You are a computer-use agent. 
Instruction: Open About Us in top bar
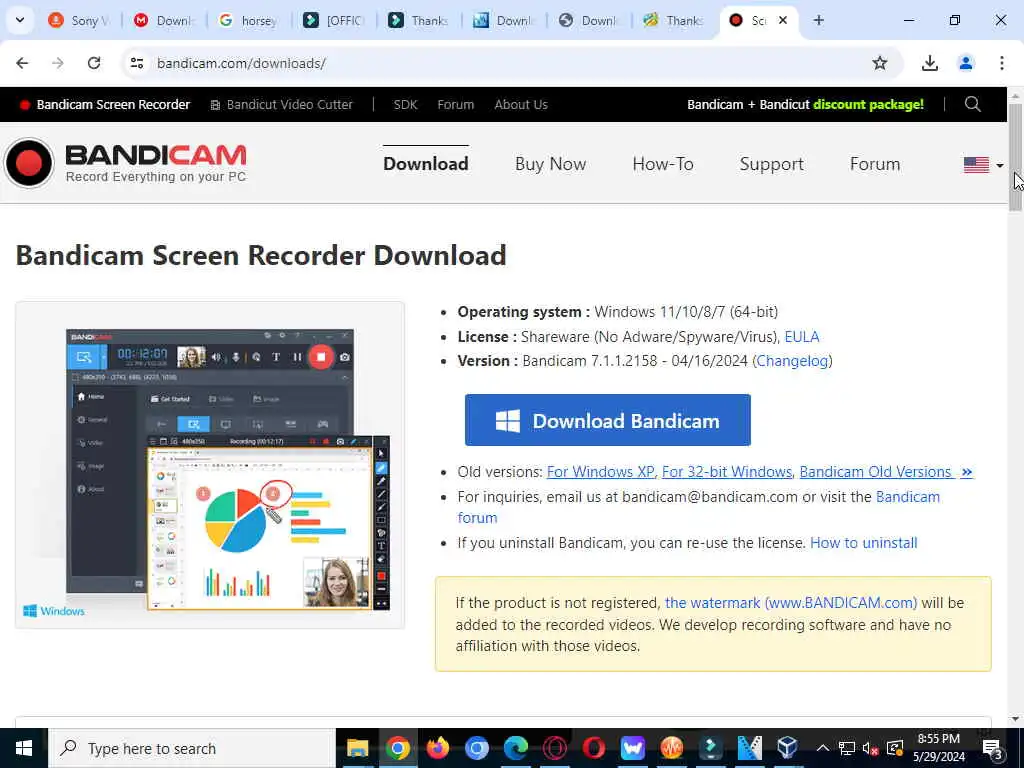coord(520,104)
